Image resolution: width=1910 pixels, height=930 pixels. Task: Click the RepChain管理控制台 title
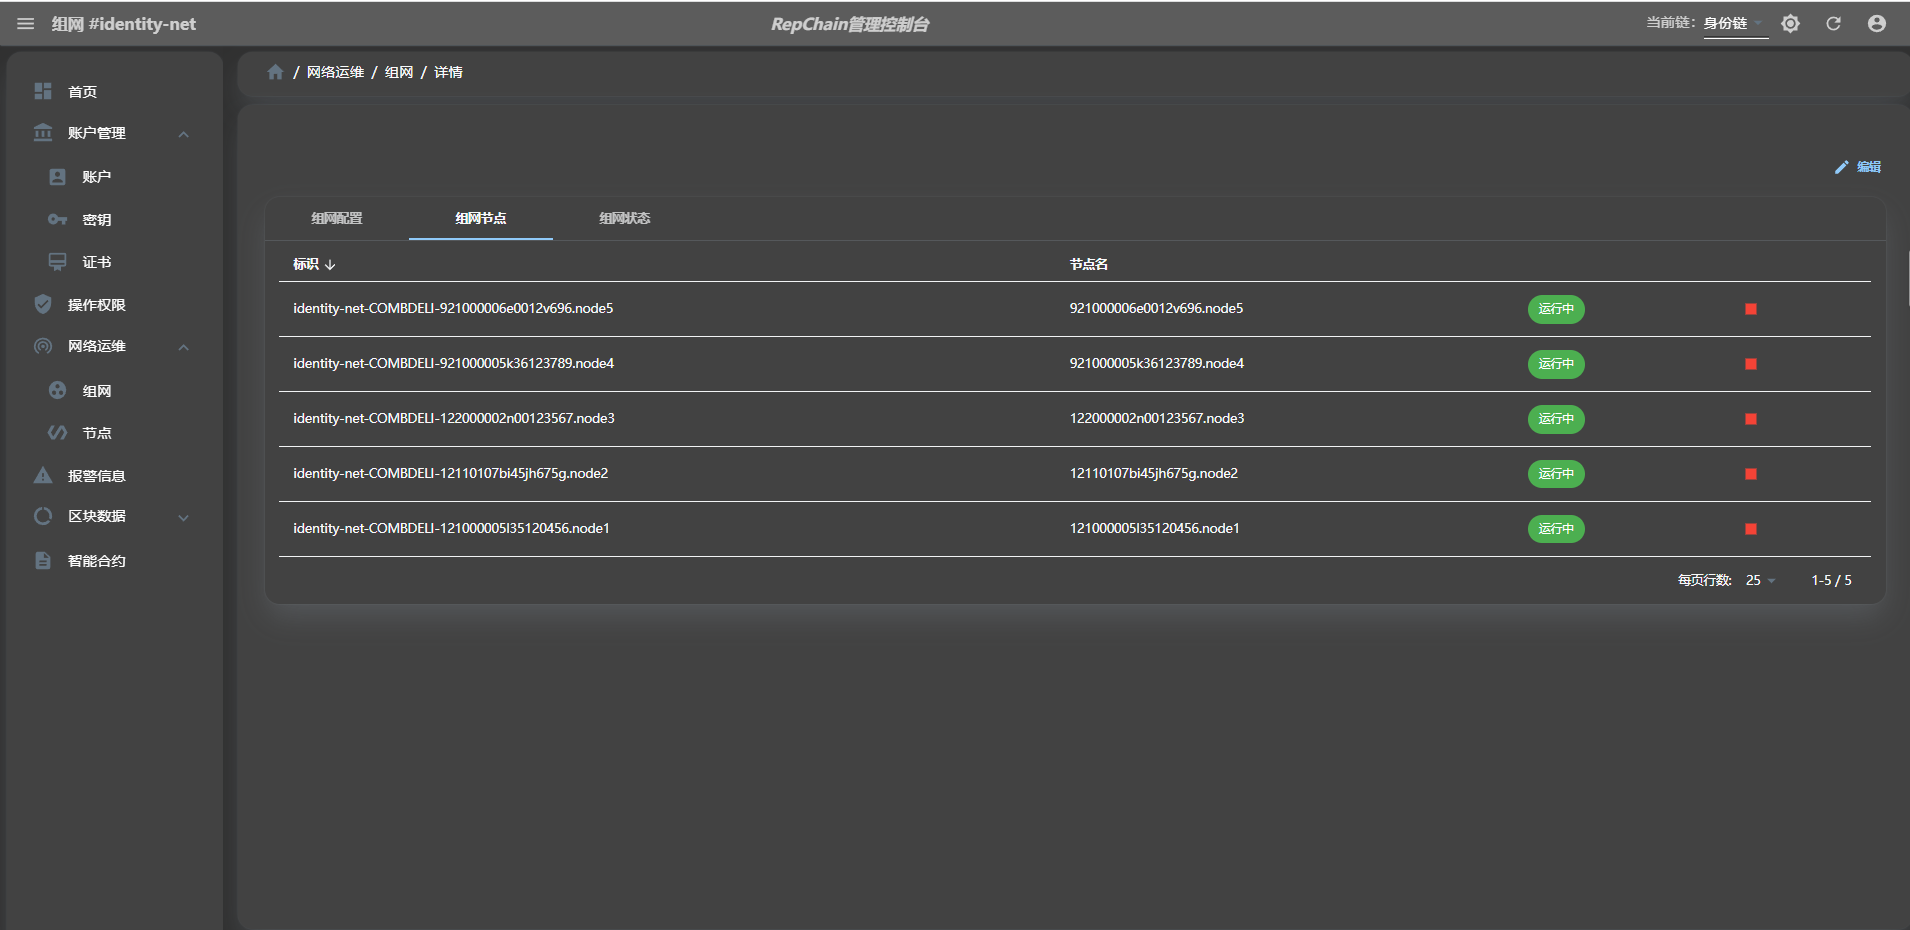[x=850, y=24]
